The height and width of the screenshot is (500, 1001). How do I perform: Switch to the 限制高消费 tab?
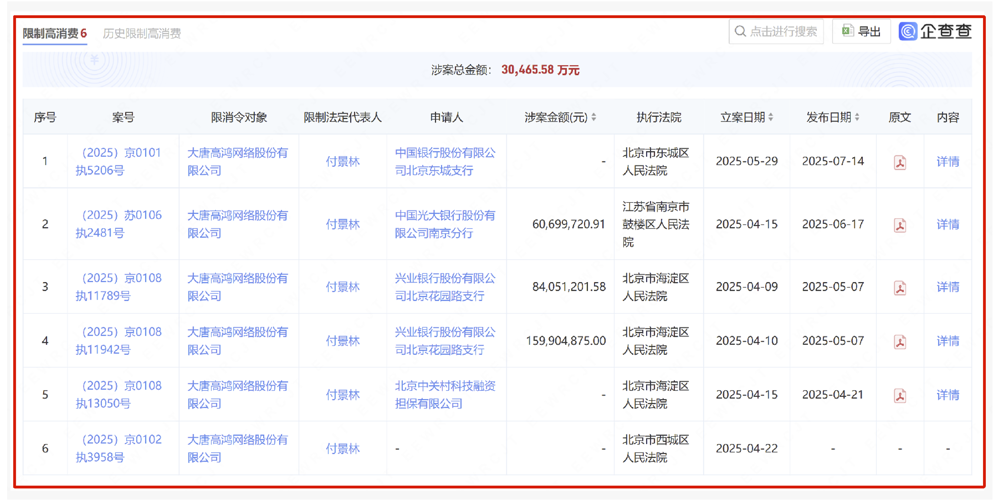(54, 34)
